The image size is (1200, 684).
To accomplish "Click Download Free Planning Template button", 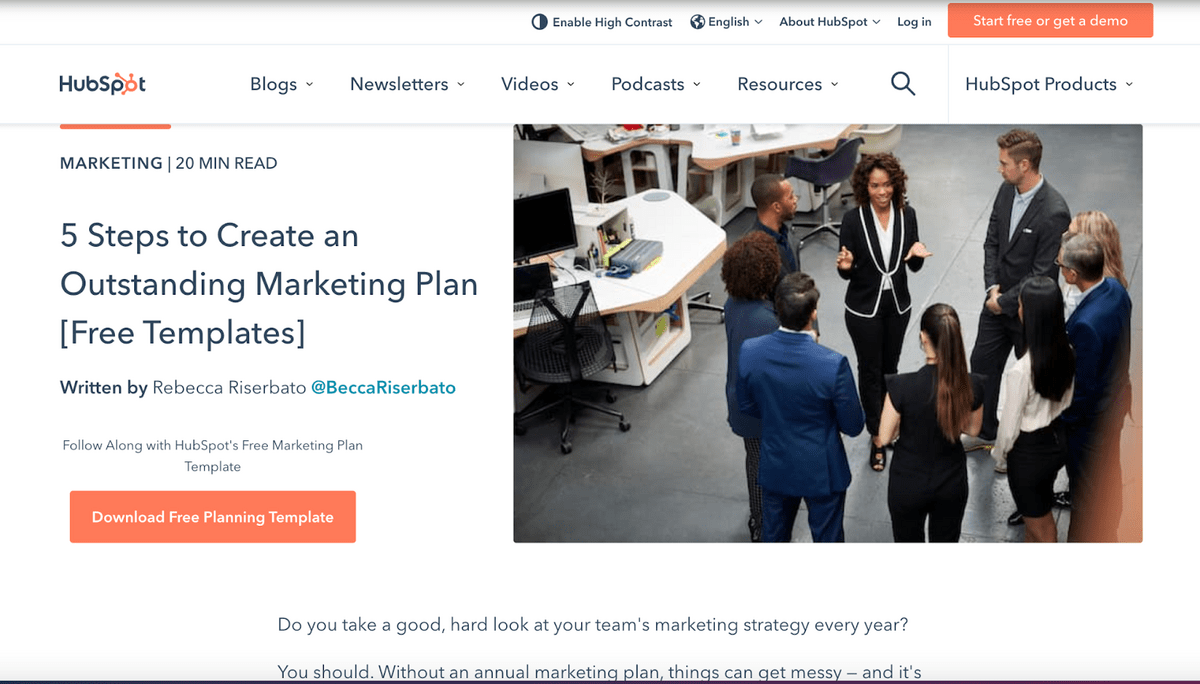I will coord(213,517).
